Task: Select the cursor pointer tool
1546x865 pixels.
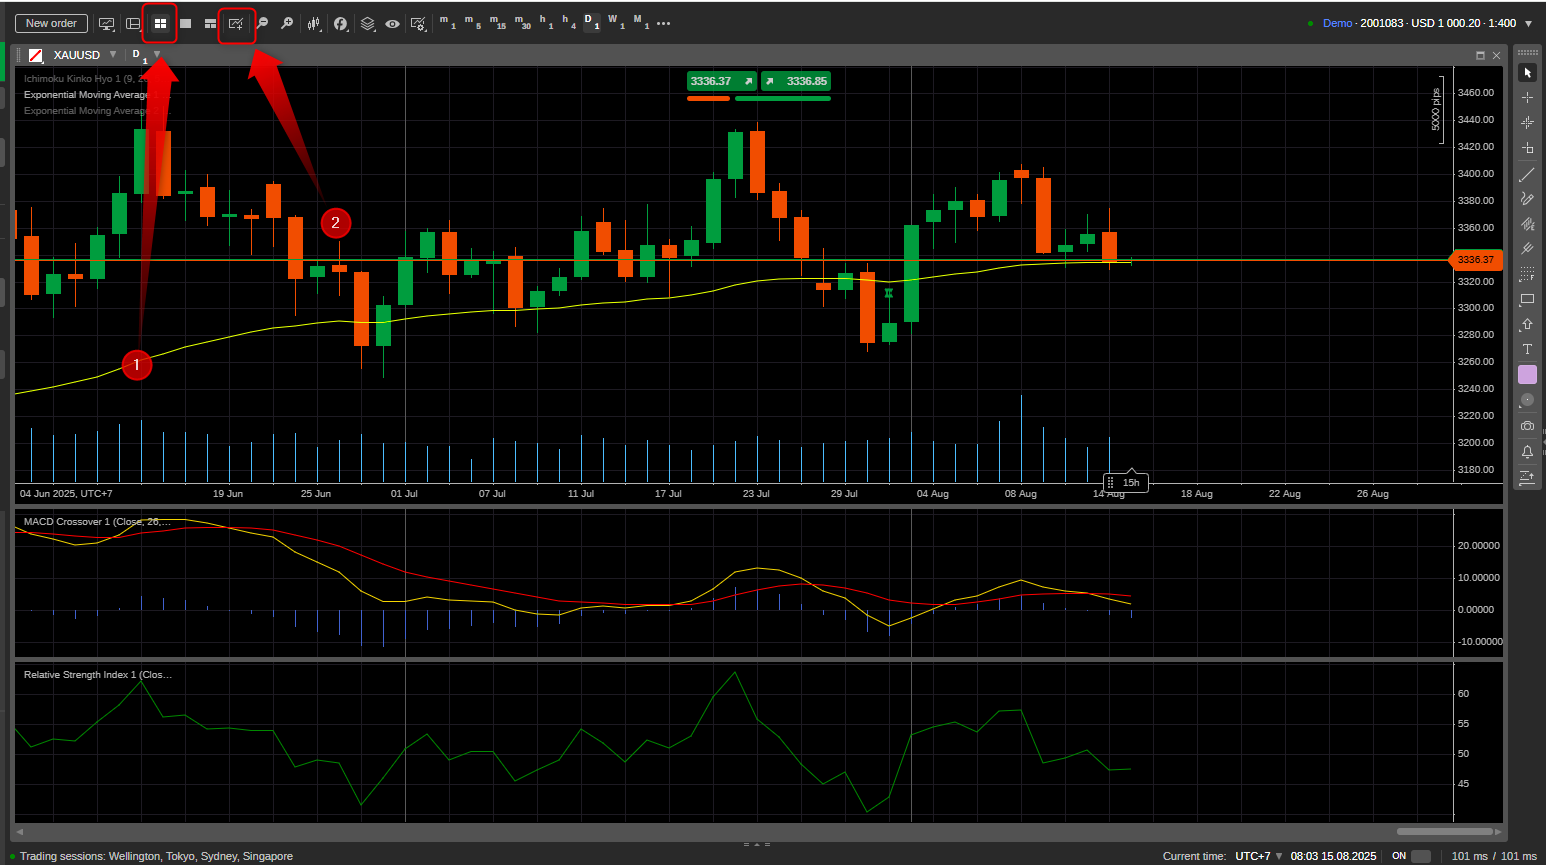Action: pos(1527,73)
